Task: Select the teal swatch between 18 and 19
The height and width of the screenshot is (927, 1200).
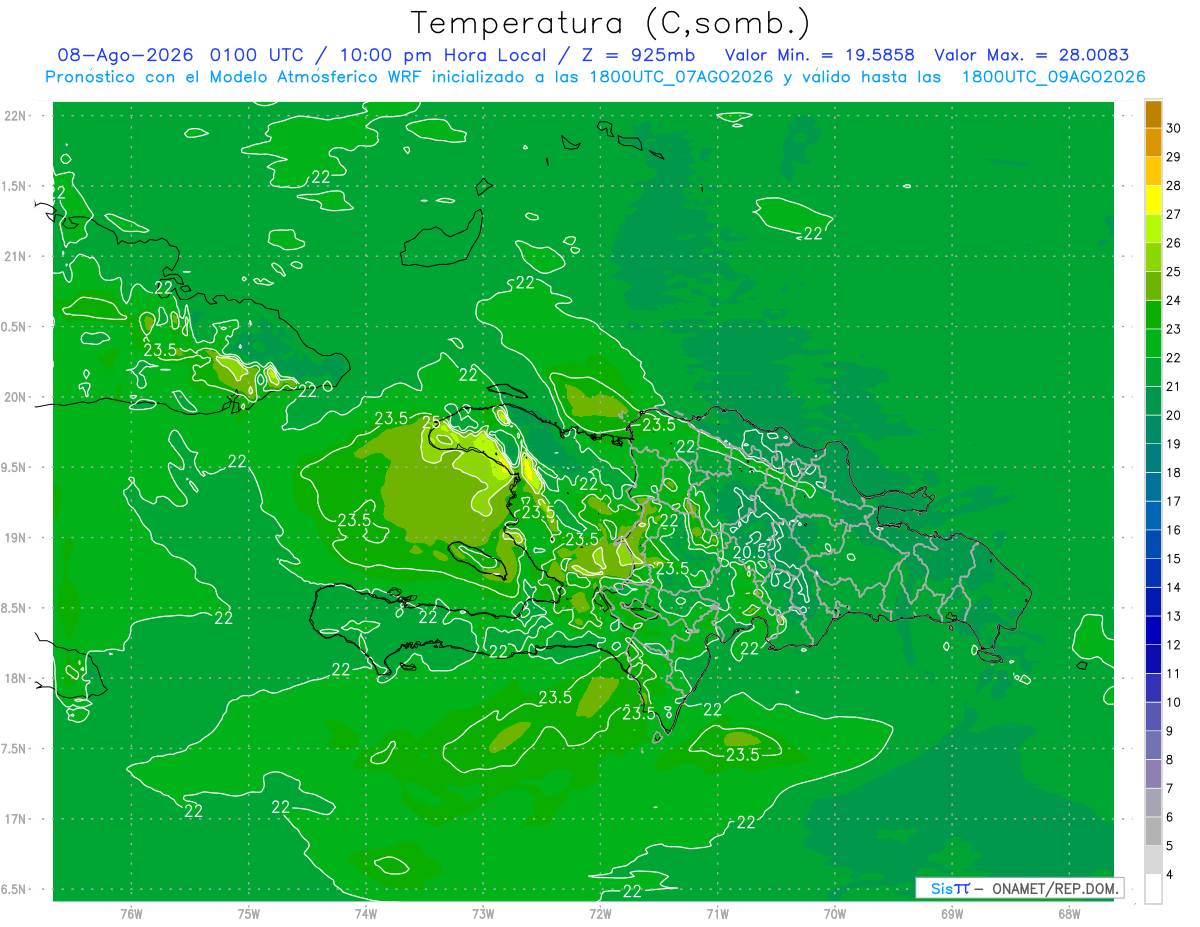Action: [x=1153, y=458]
